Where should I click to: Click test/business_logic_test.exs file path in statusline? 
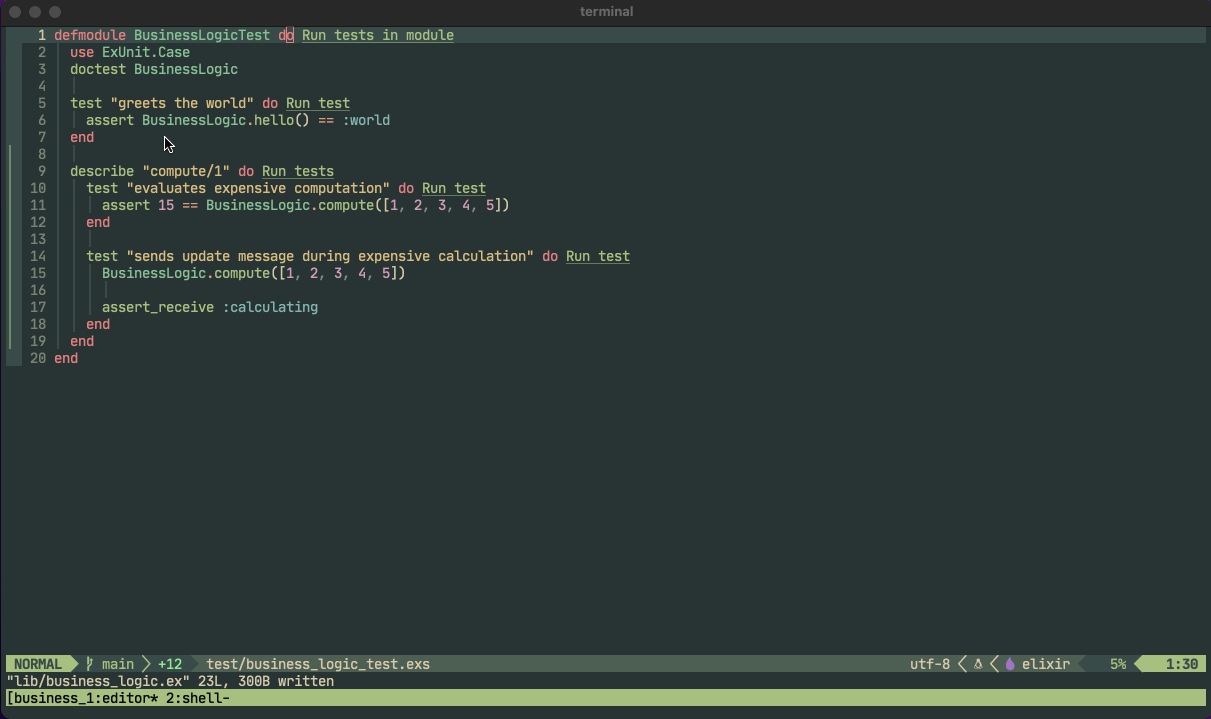318,664
